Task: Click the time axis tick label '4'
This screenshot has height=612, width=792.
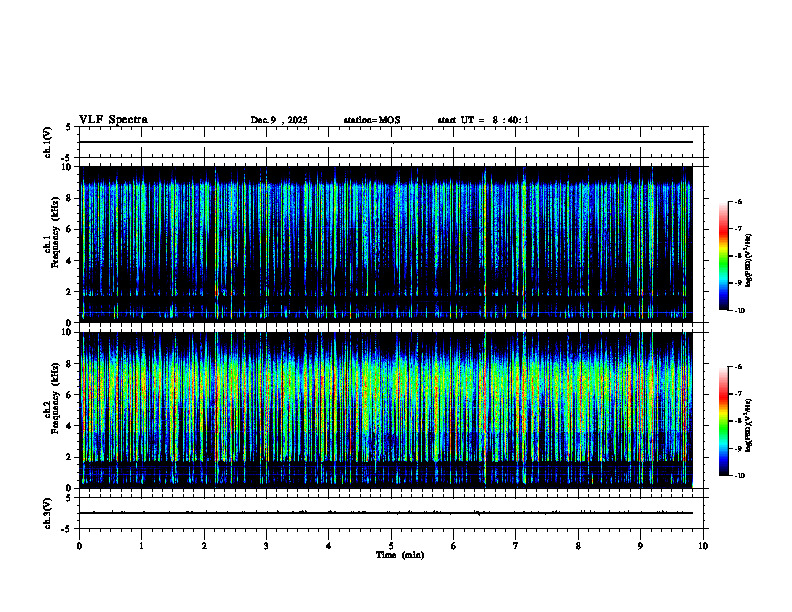Action: (x=329, y=546)
